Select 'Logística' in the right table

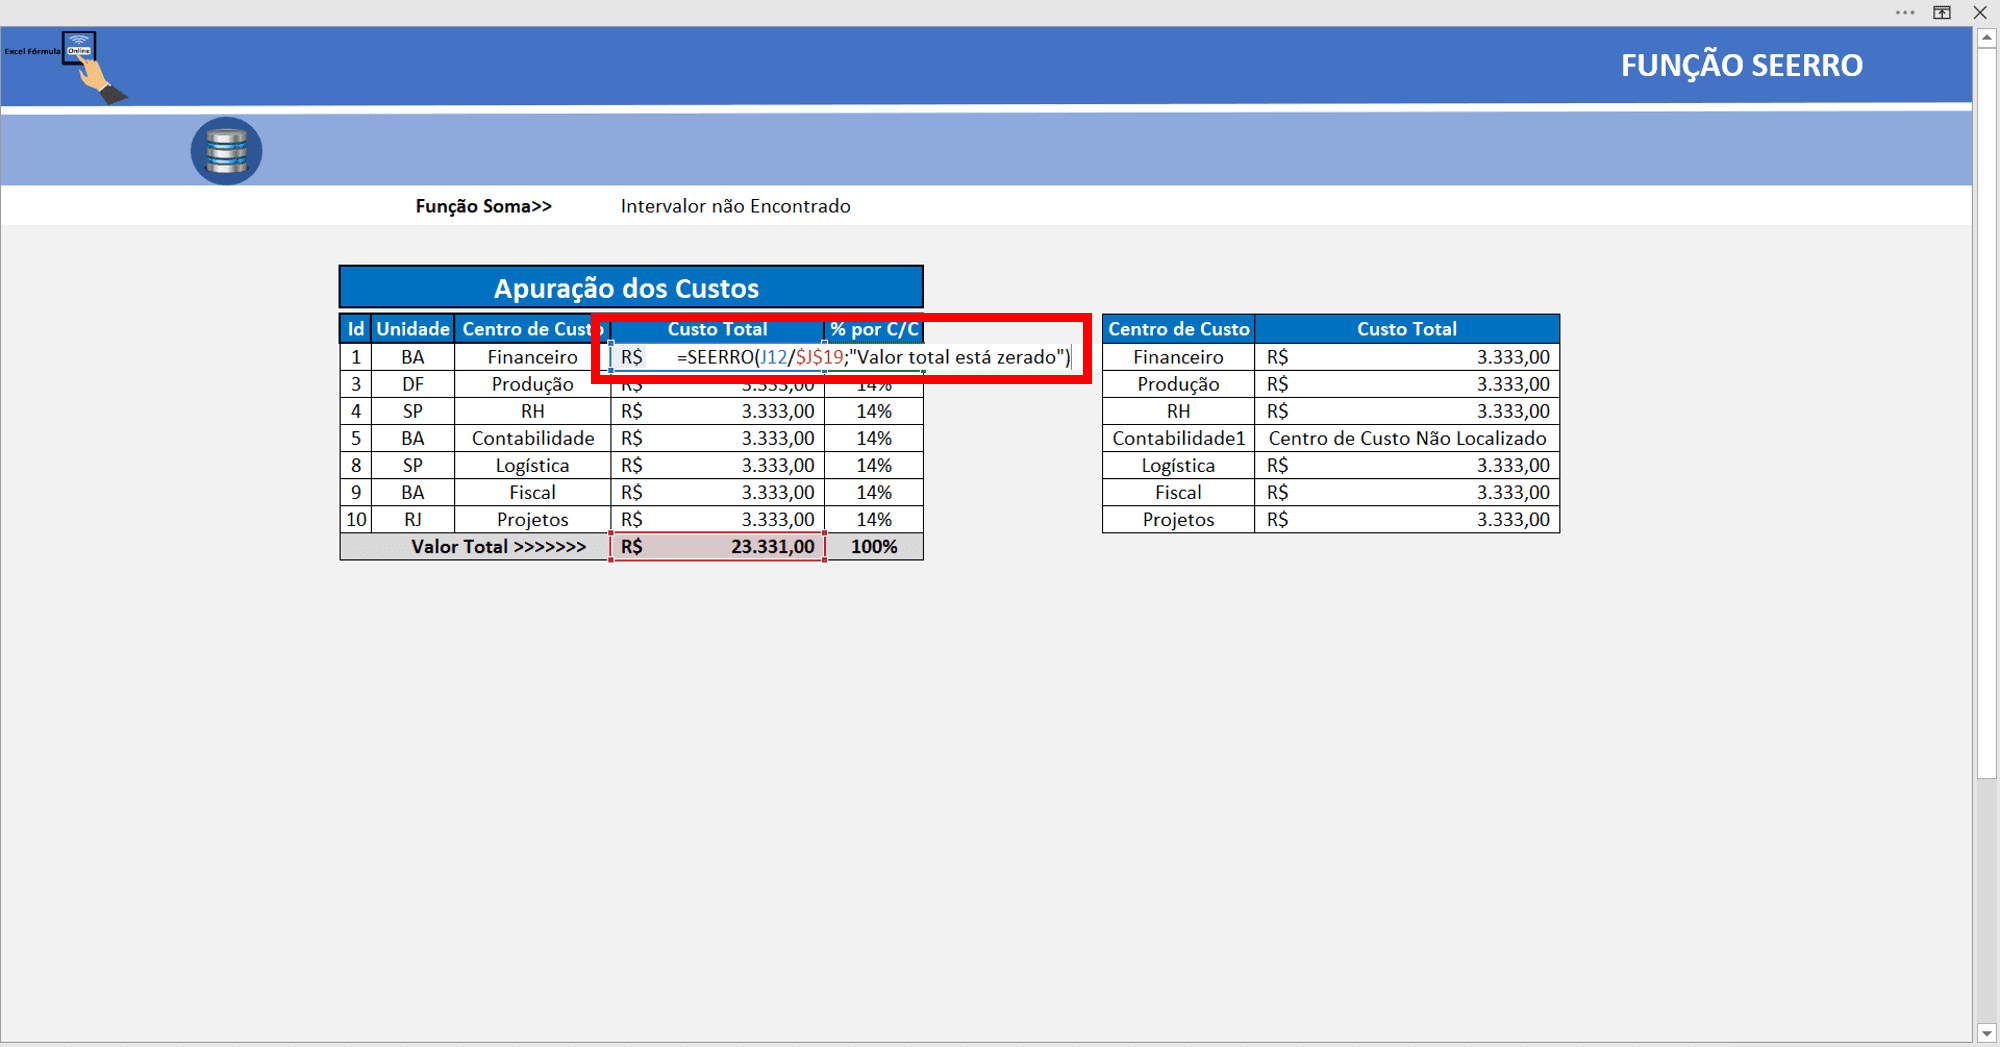pos(1178,465)
